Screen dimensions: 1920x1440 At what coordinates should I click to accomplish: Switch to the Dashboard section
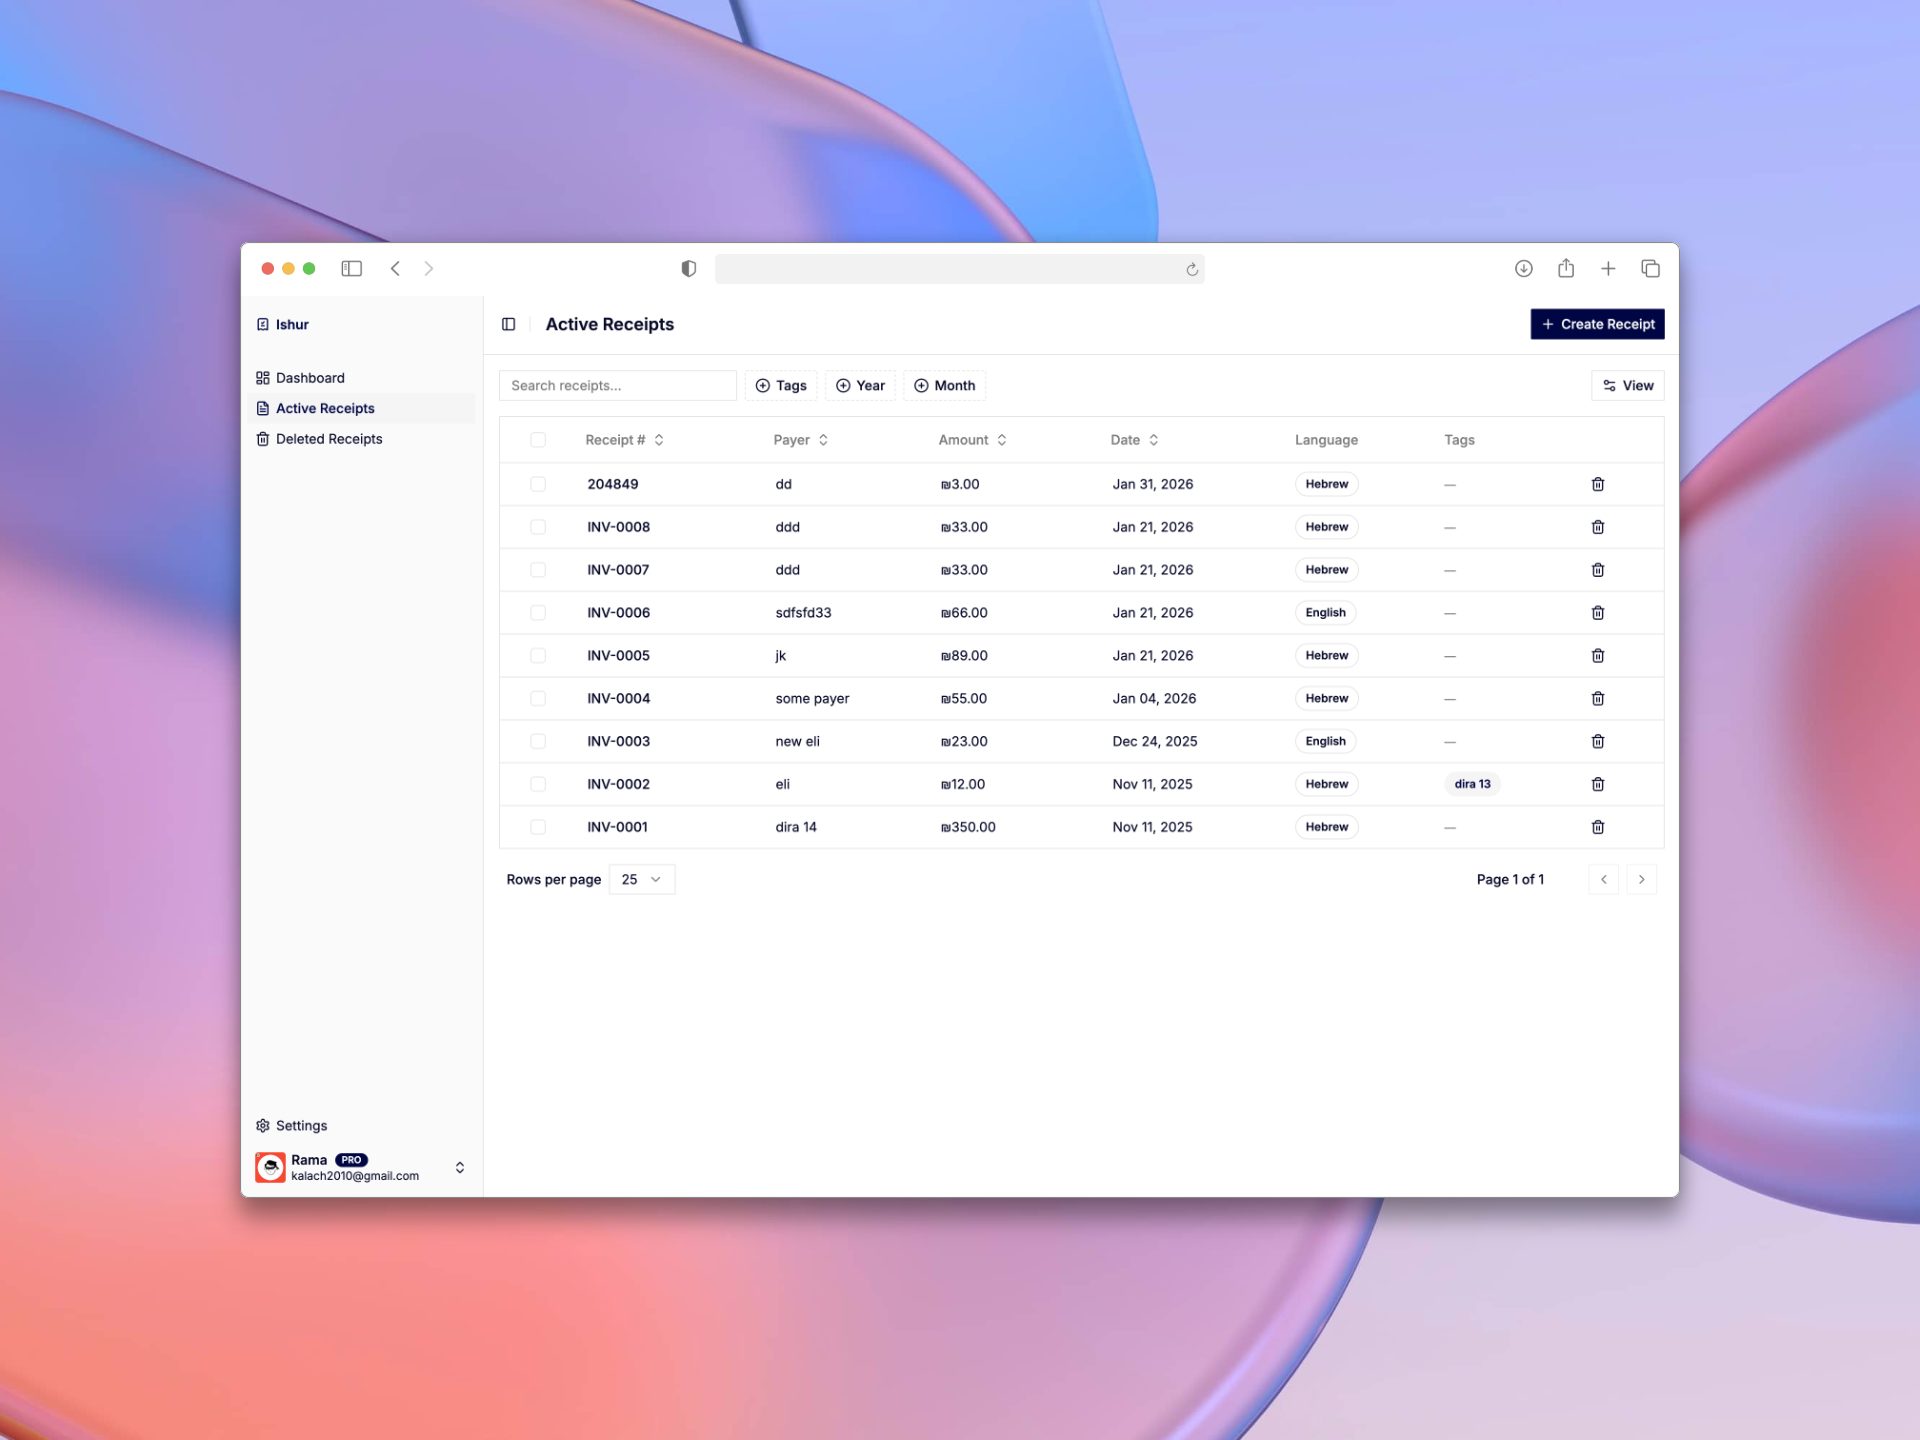[311, 377]
